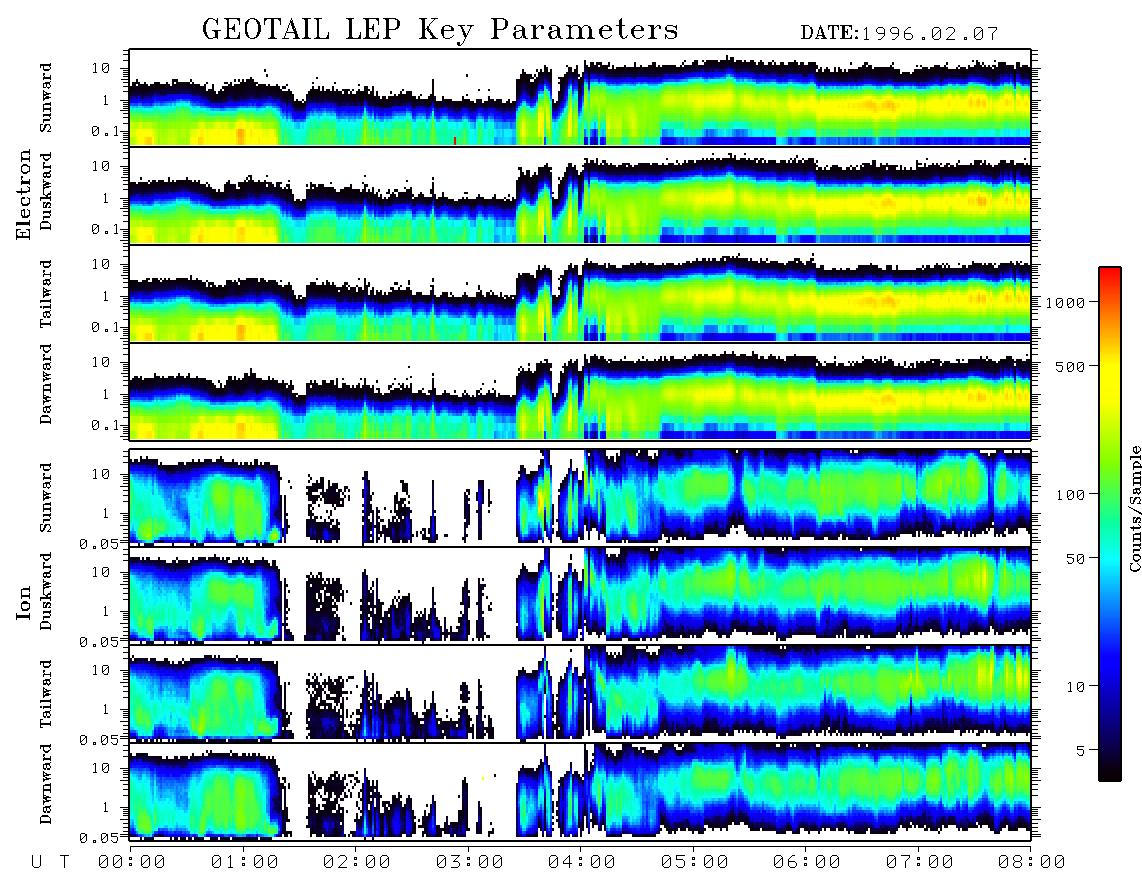Screen dimensions: 1142x880
Task: Click the Electron Sunward spectrogram panel
Action: (580, 98)
